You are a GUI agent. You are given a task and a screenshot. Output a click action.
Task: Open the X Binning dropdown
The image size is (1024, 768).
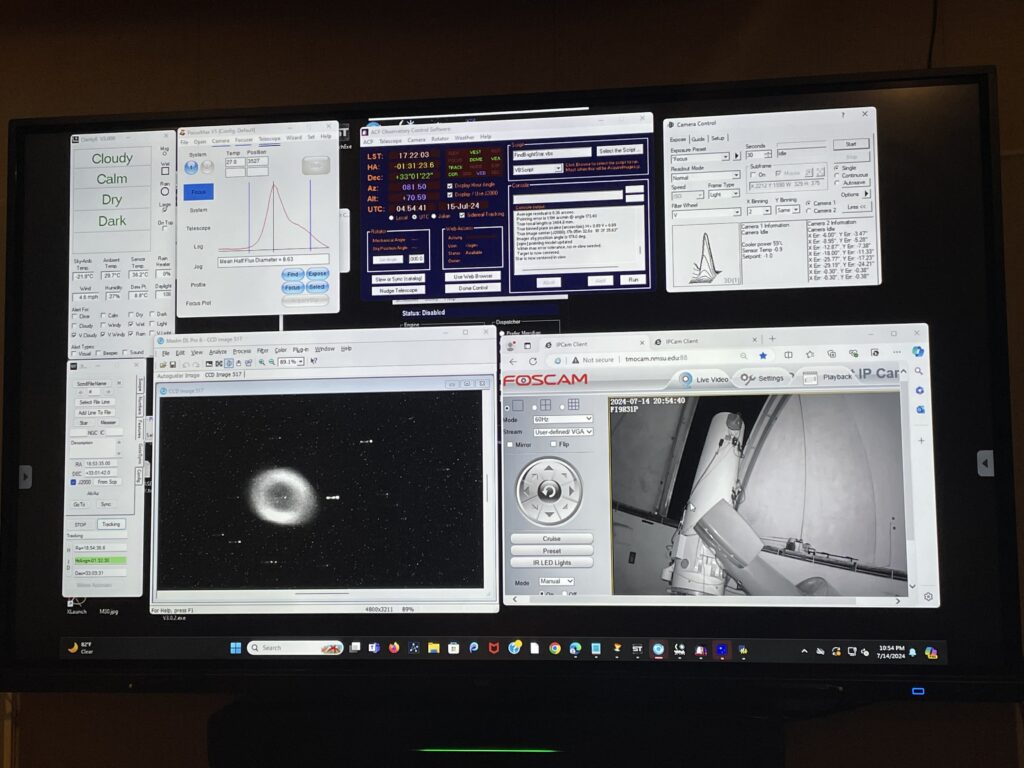758,210
